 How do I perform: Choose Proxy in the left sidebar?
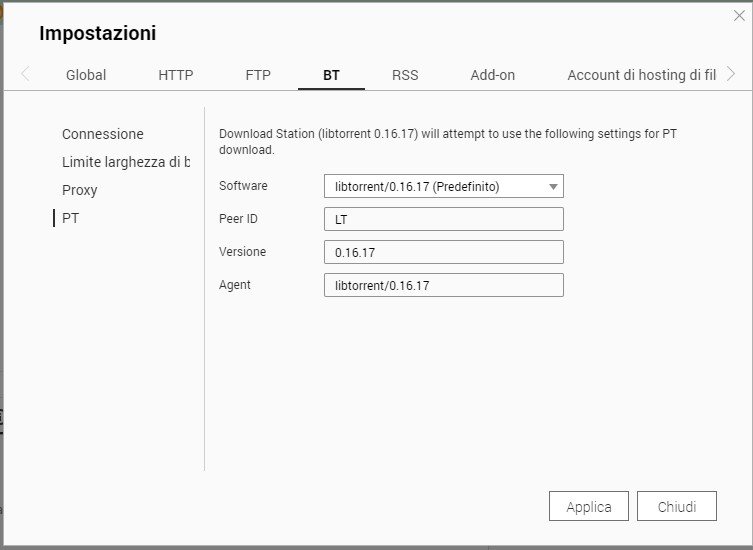(x=80, y=190)
